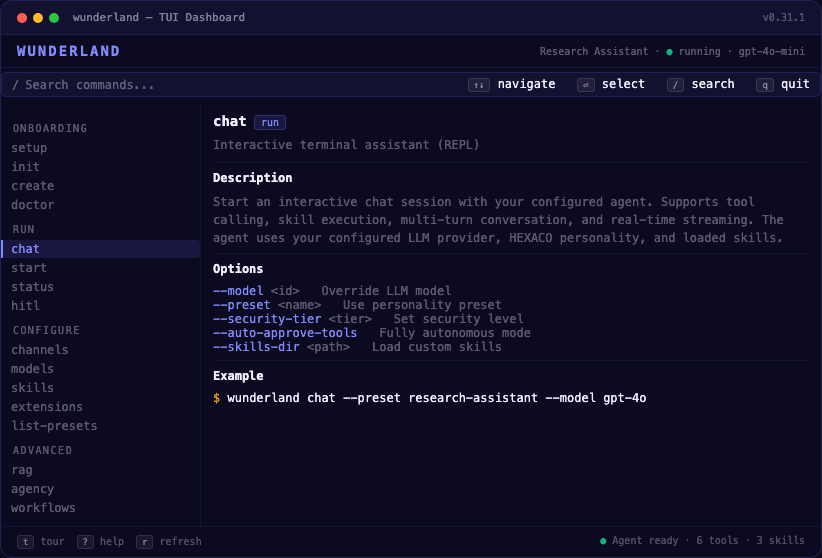Click the enter key select icon

point(586,85)
